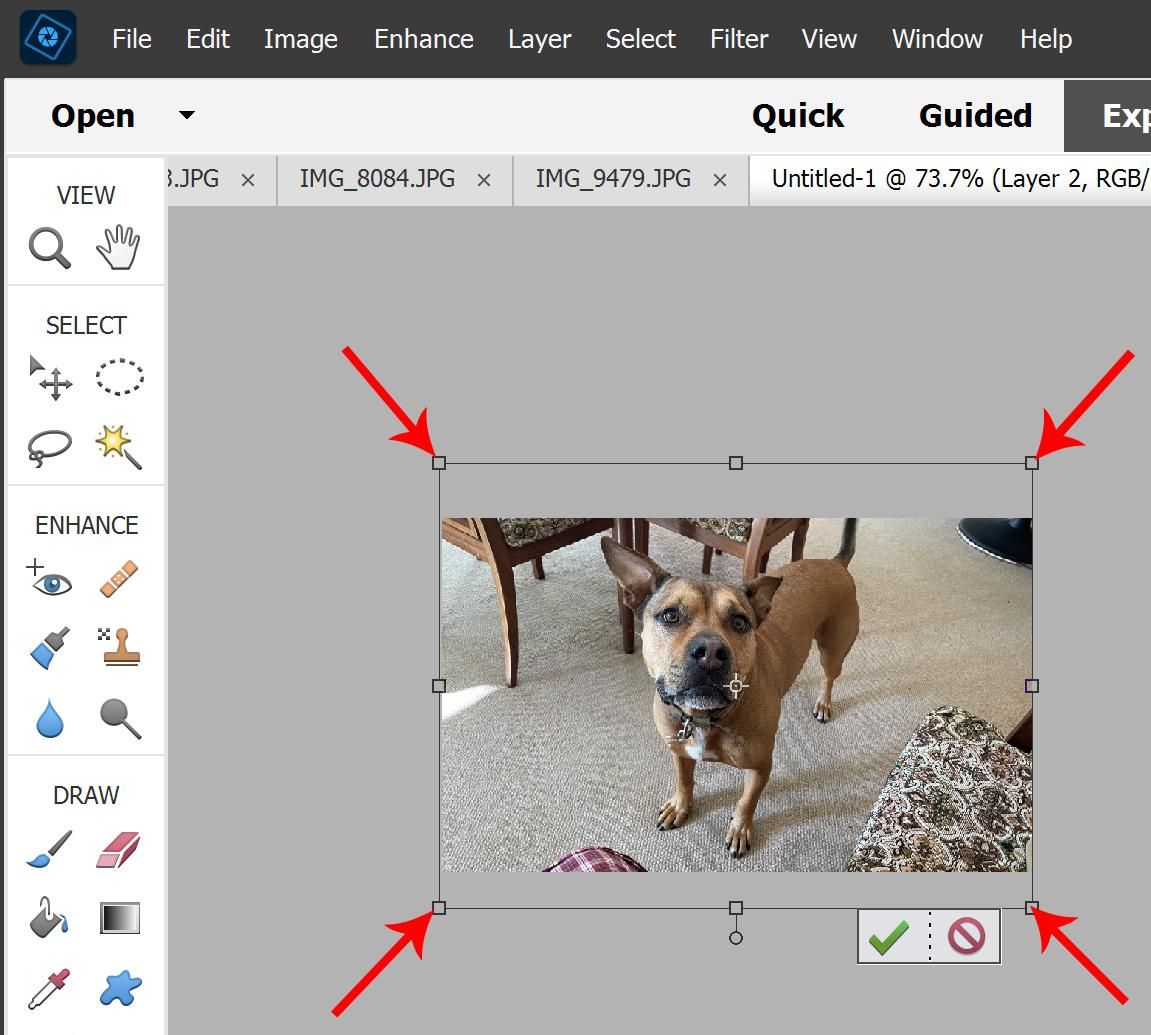The width and height of the screenshot is (1151, 1035).
Task: Open the Gradient tool
Action: coord(118,917)
